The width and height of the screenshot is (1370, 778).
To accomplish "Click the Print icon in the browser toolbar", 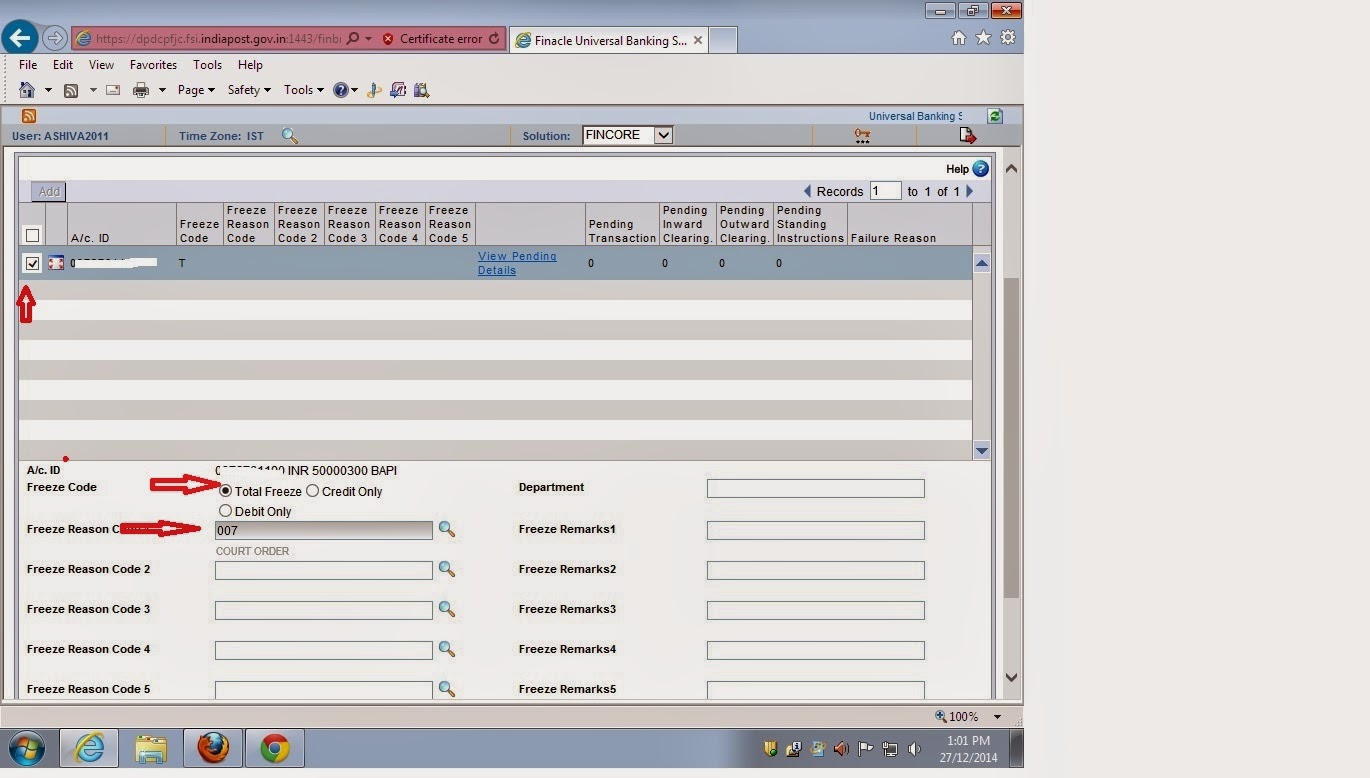I will click(x=139, y=89).
